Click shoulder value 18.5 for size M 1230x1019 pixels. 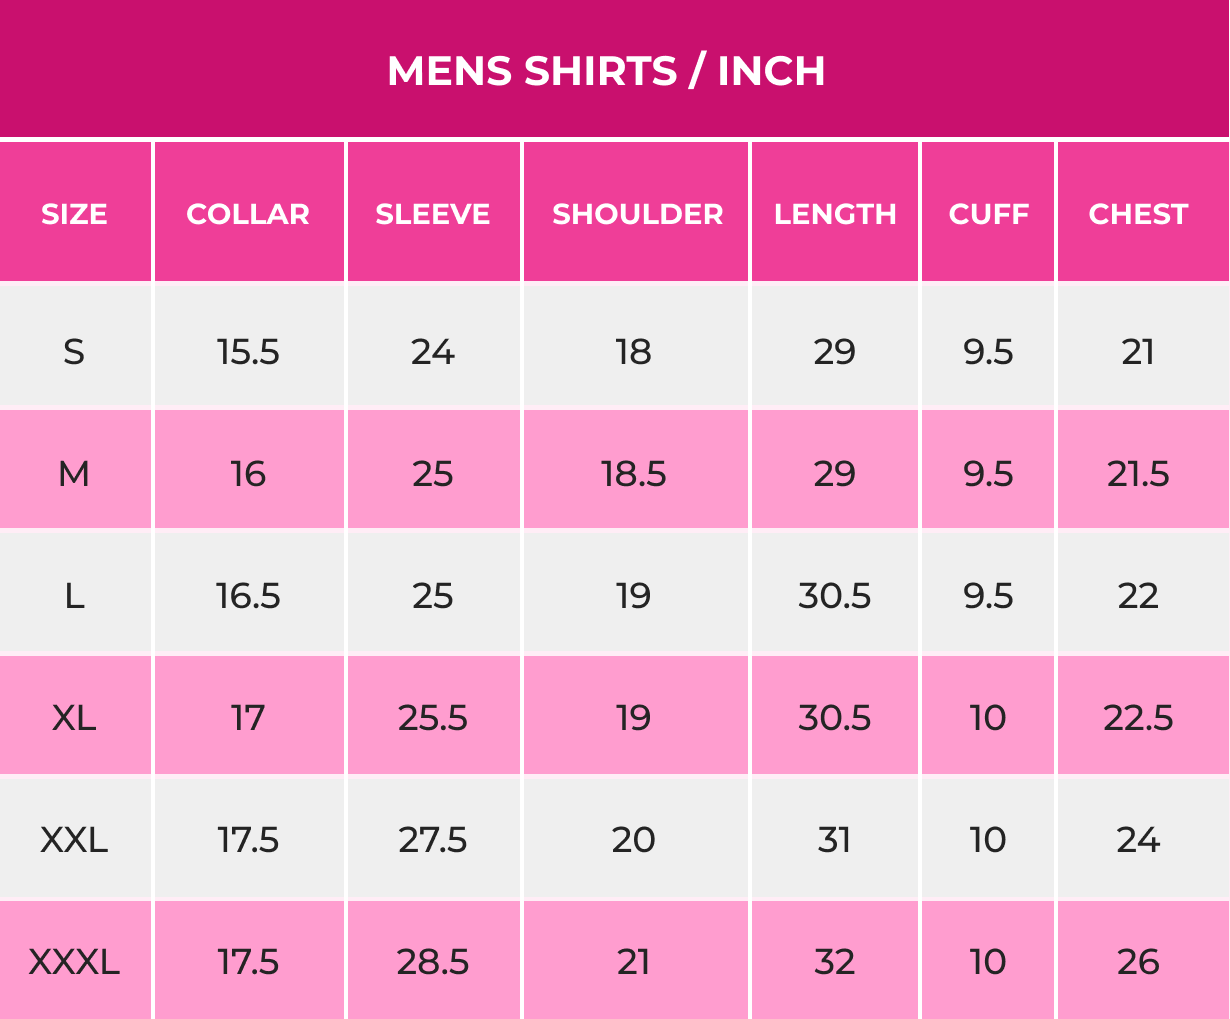click(x=634, y=474)
